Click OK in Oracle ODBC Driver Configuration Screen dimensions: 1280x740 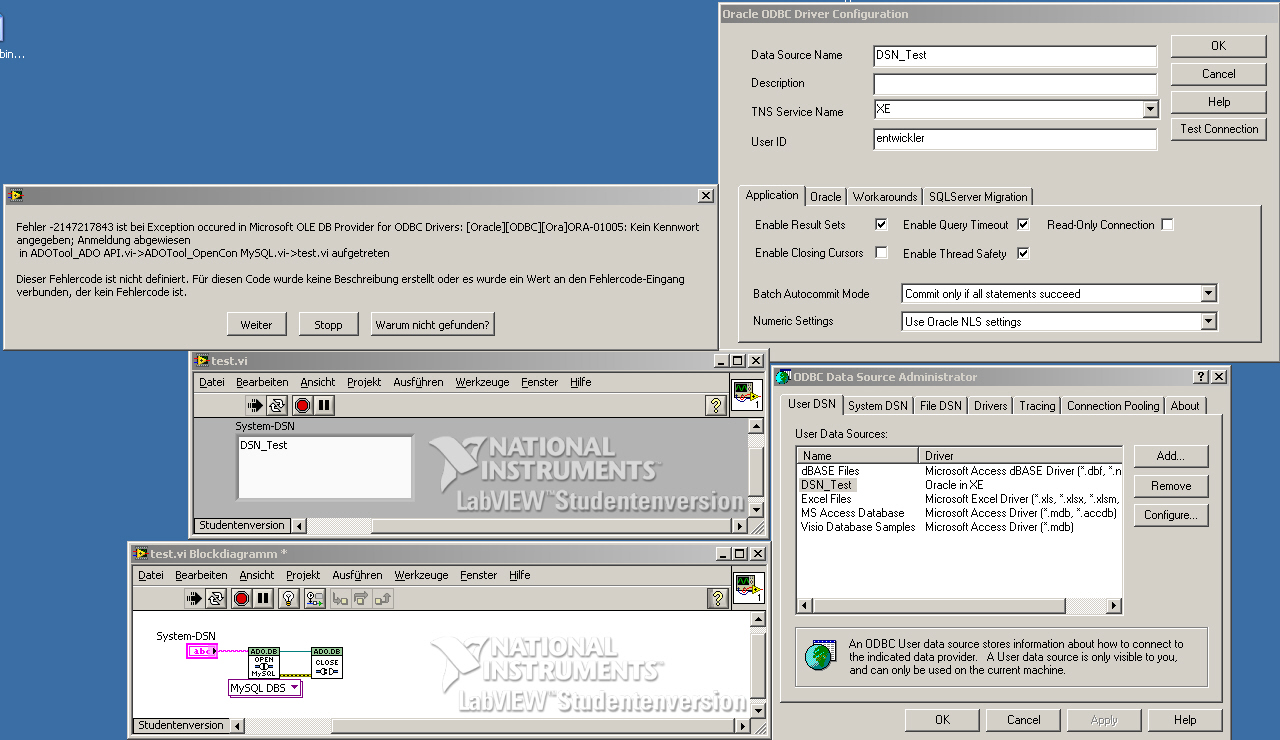pos(1219,46)
